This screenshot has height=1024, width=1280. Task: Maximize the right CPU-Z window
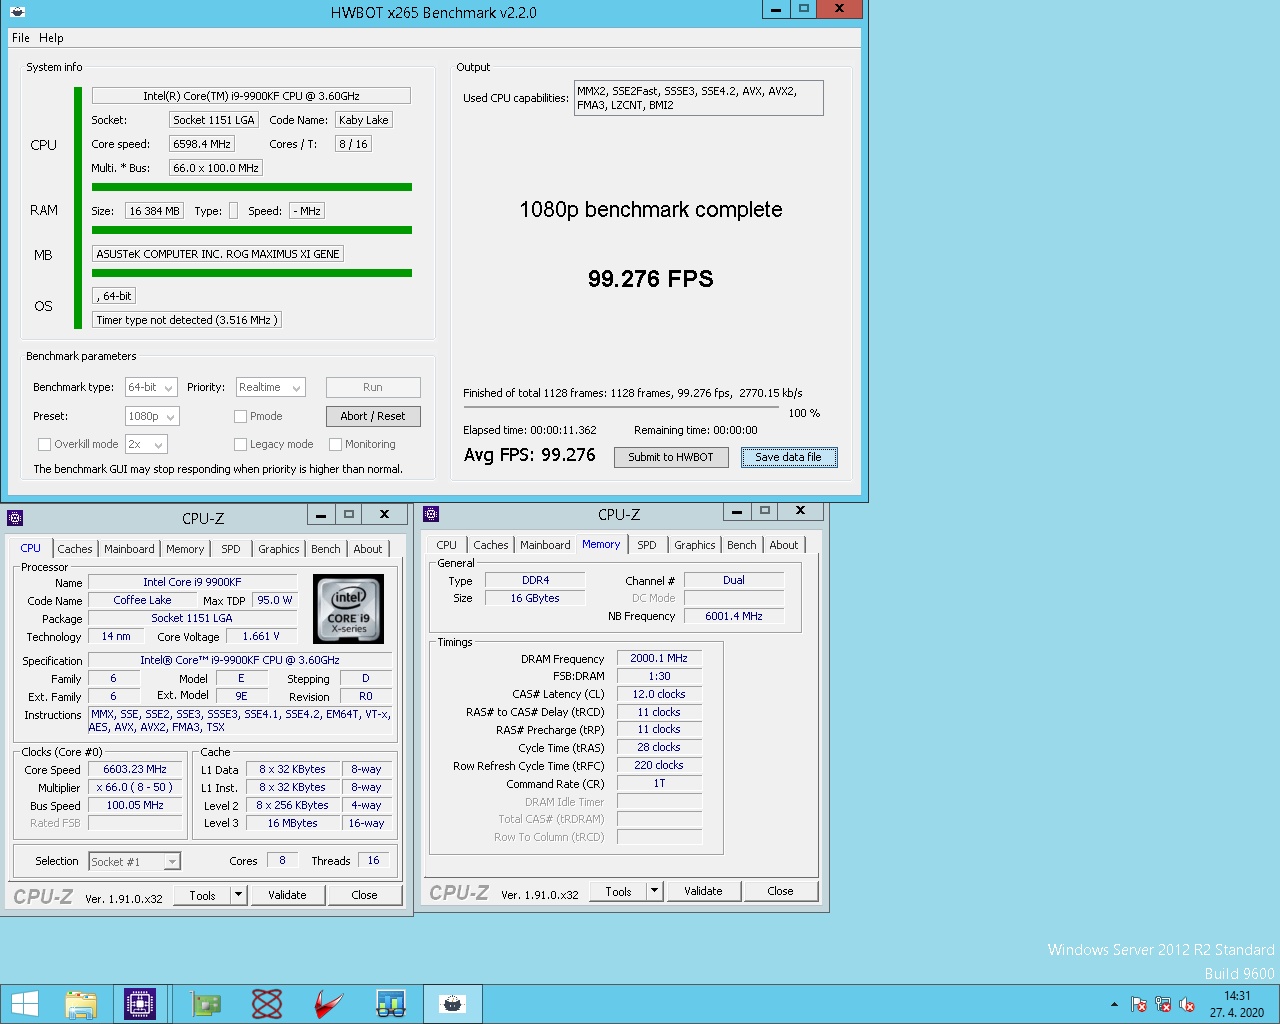tap(765, 511)
